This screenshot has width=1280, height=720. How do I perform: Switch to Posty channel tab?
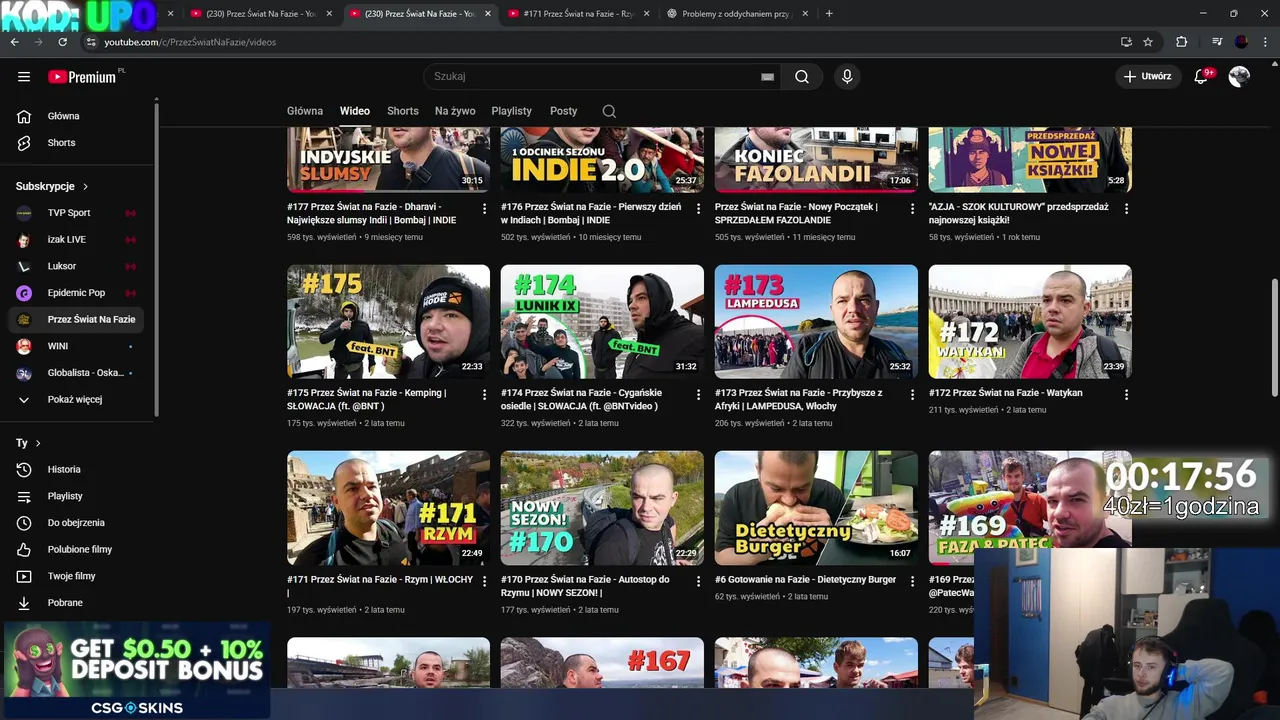pos(563,111)
